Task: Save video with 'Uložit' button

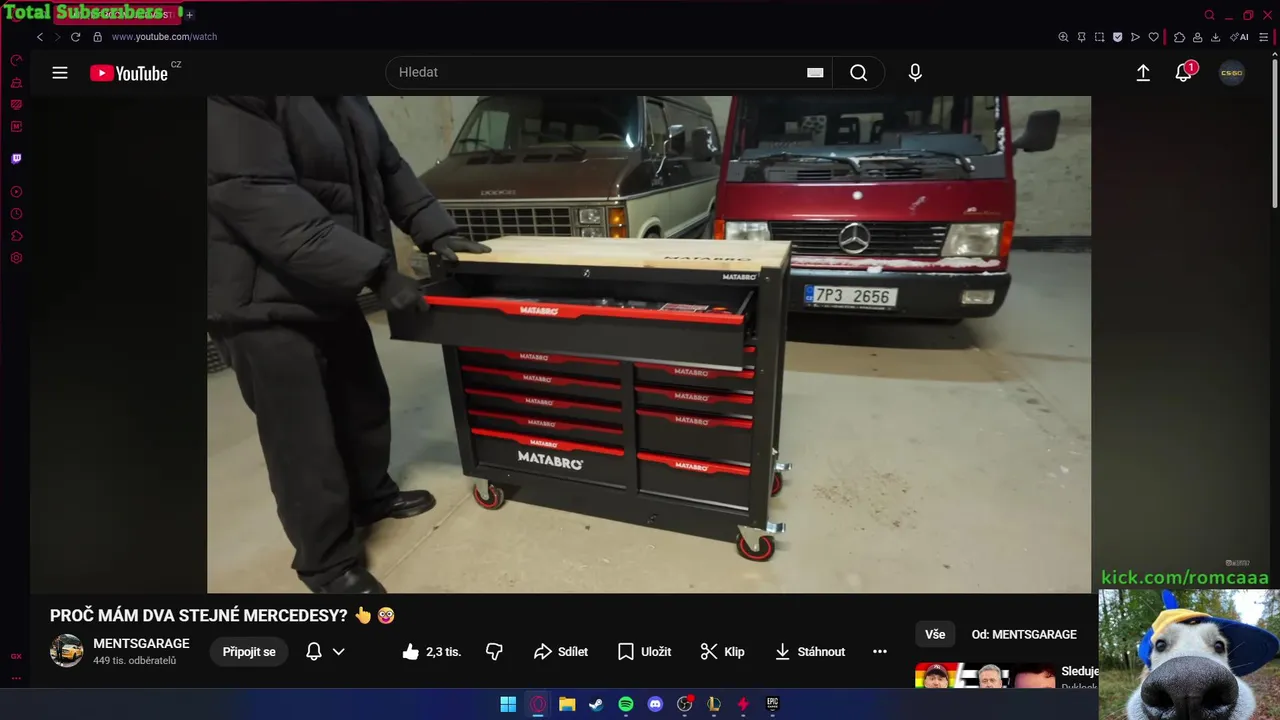Action: [x=644, y=652]
